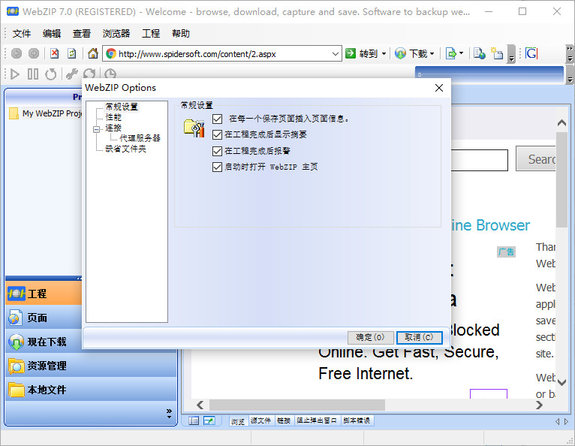Image resolution: width=575 pixels, height=446 pixels.
Task: Click the Home house icon
Action: (x=93, y=54)
